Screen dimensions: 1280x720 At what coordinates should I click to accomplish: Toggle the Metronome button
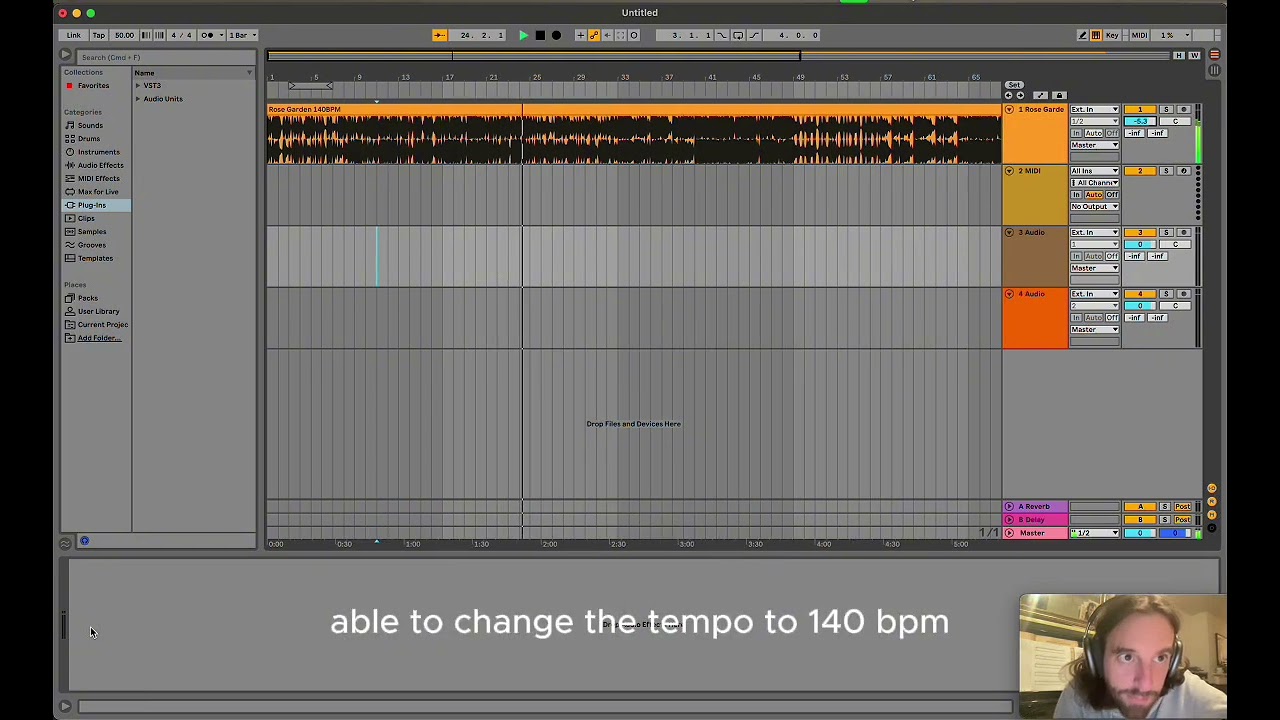click(207, 35)
